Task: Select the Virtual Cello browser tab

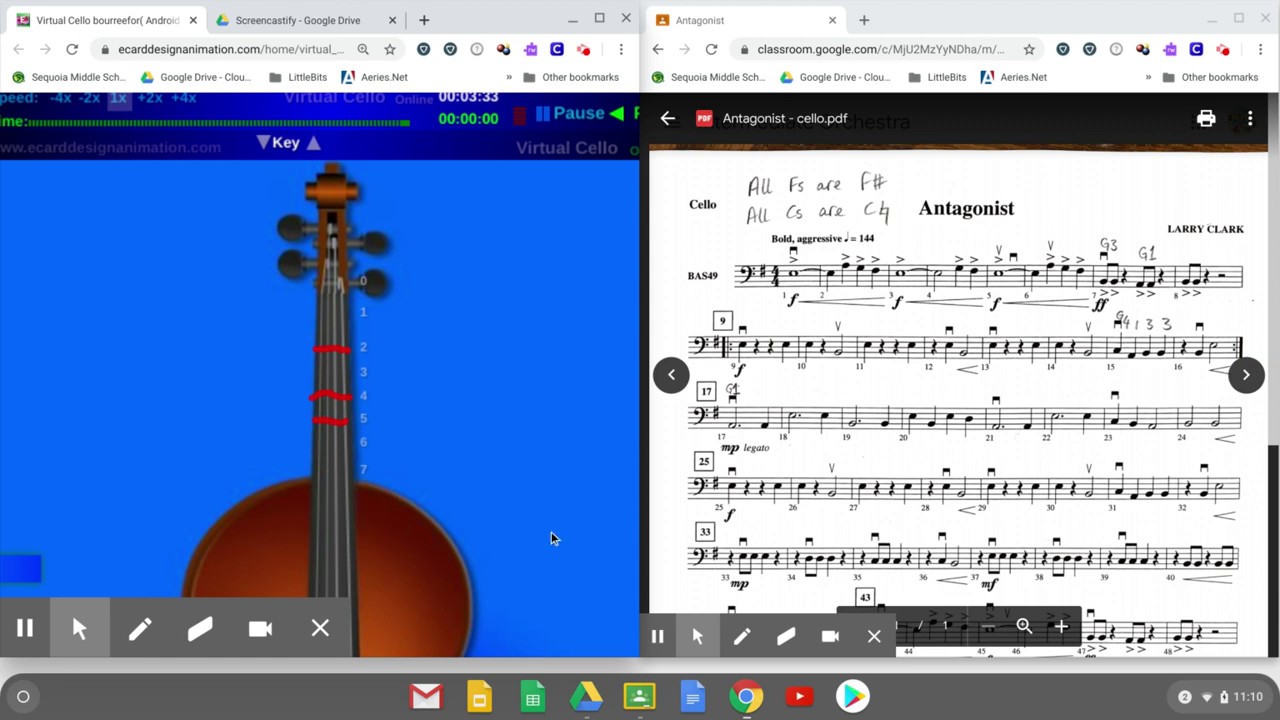Action: (x=107, y=20)
